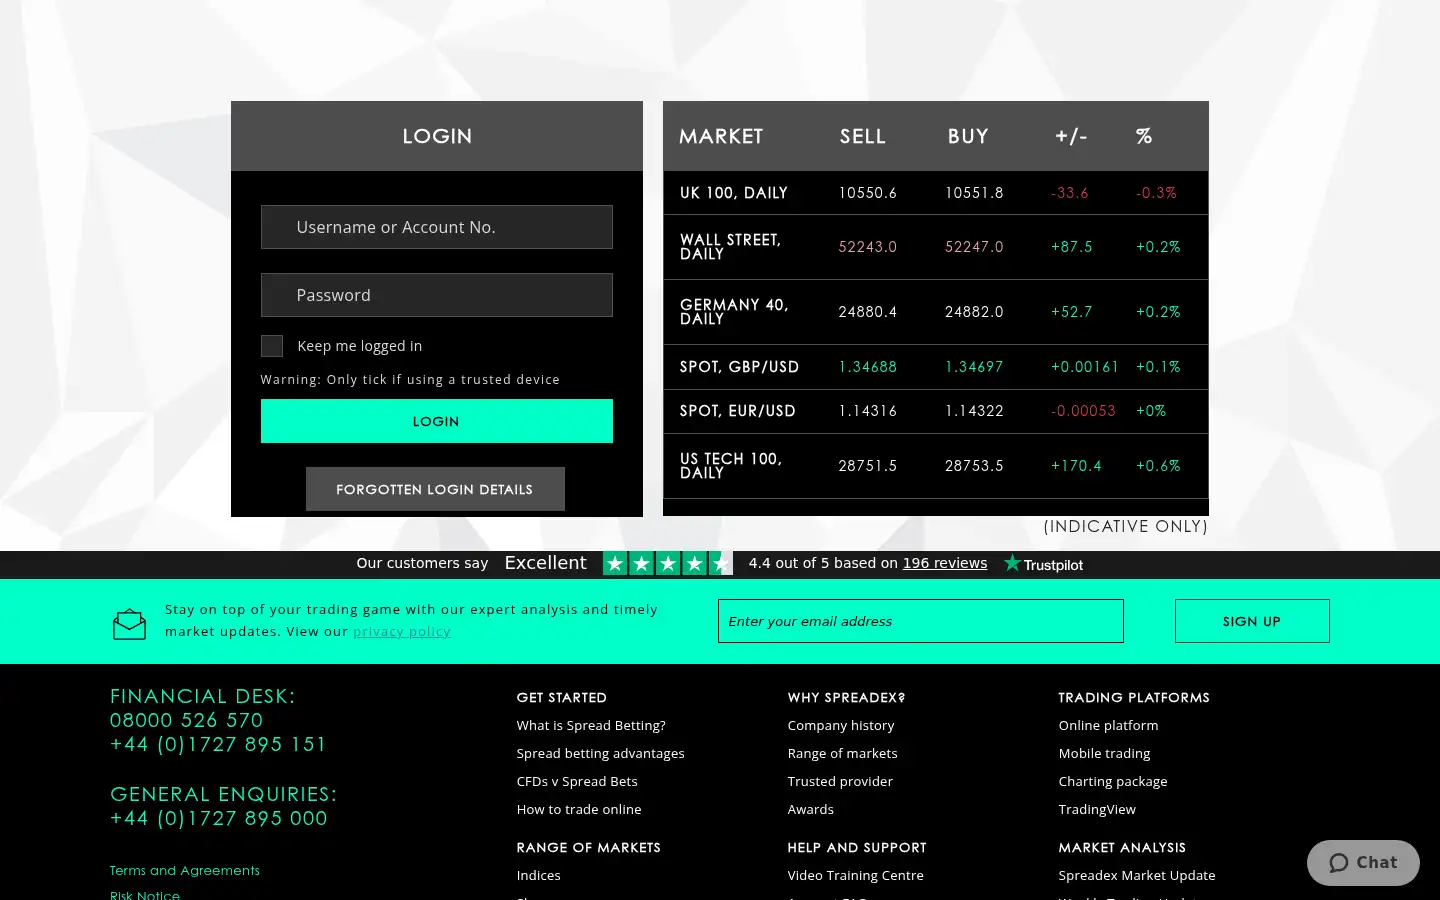This screenshot has width=1440, height=900.
Task: Click financial desk number +44 (0)1727 895 151
Action: 218,744
